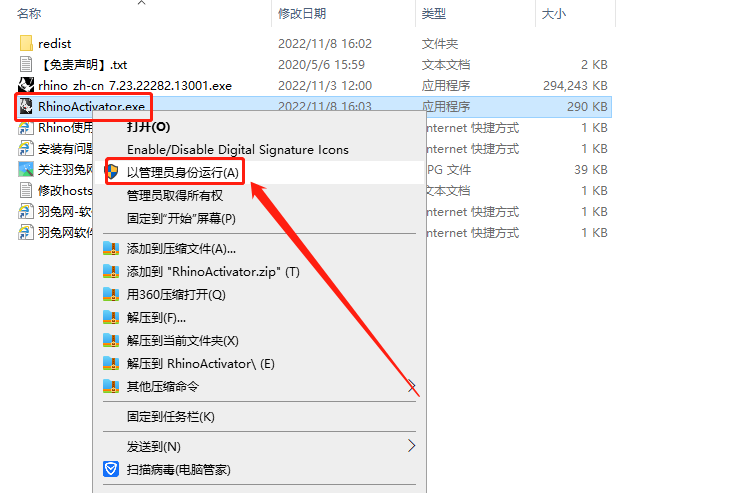Click the RhinoActivator.exe file icon
This screenshot has height=493, width=755.
pos(26,106)
